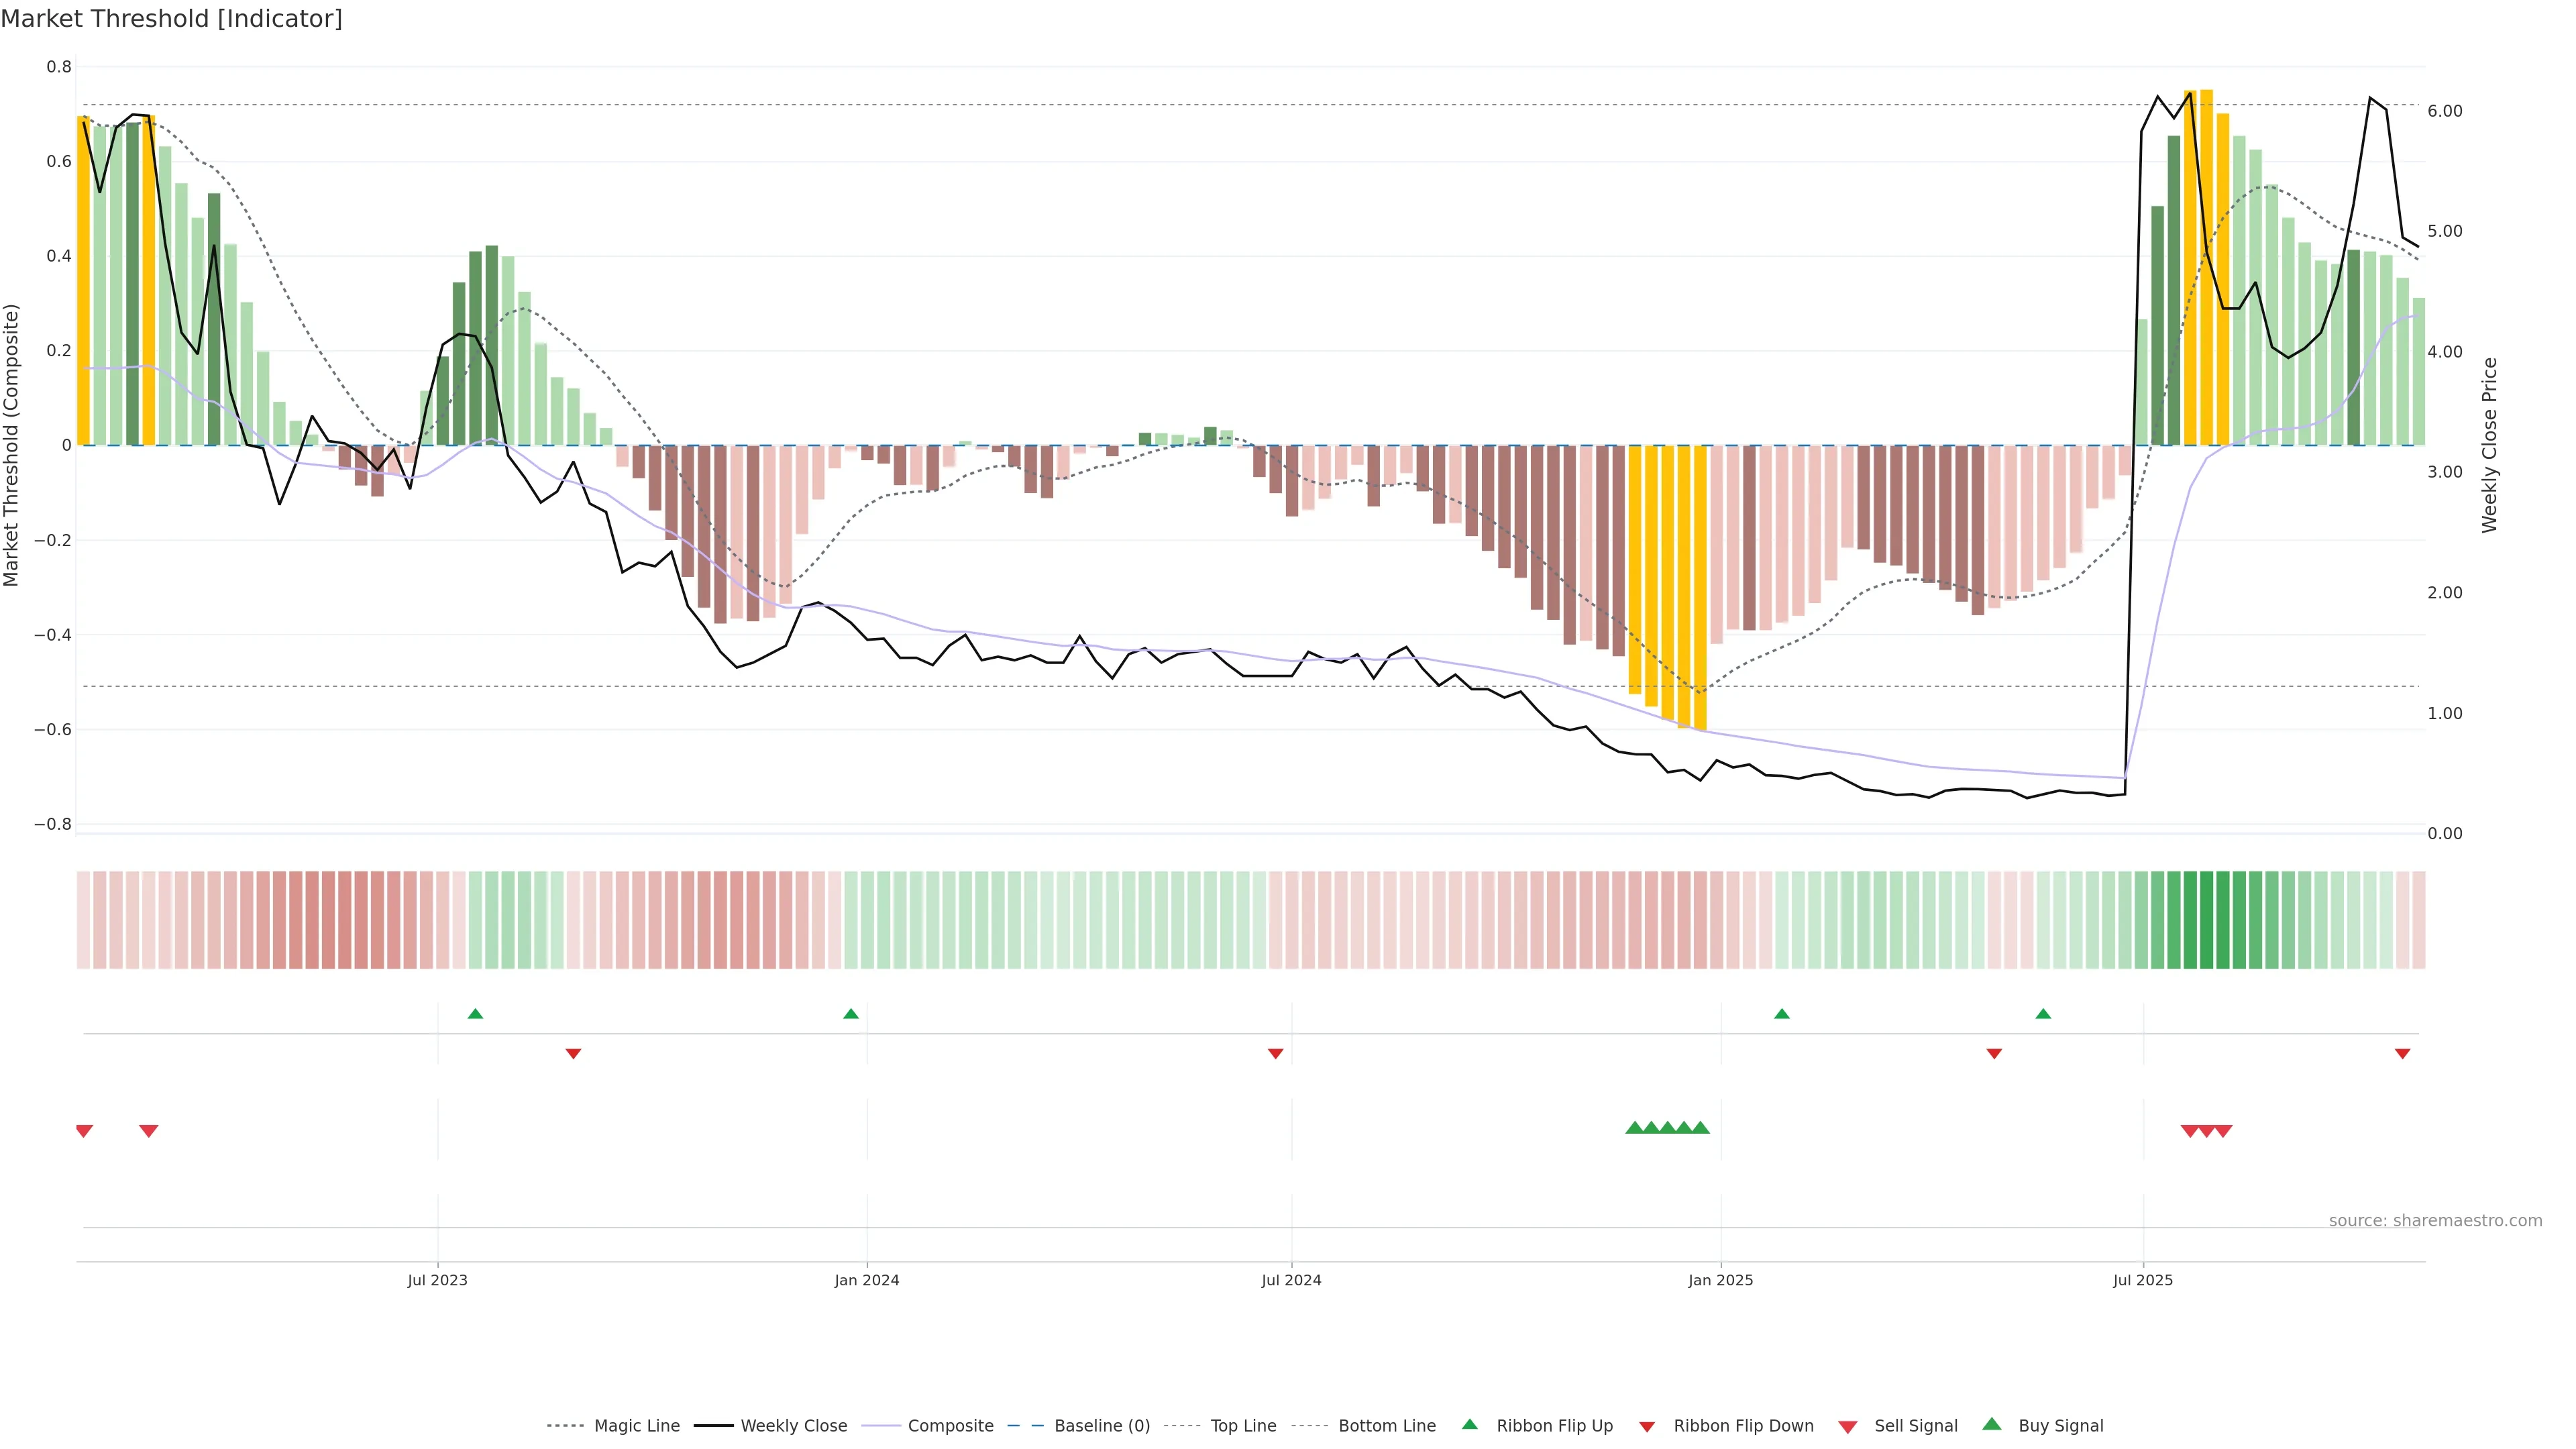This screenshot has width=2576, height=1449.
Task: Click the Market Threshold [Indicator] title
Action: 171,19
